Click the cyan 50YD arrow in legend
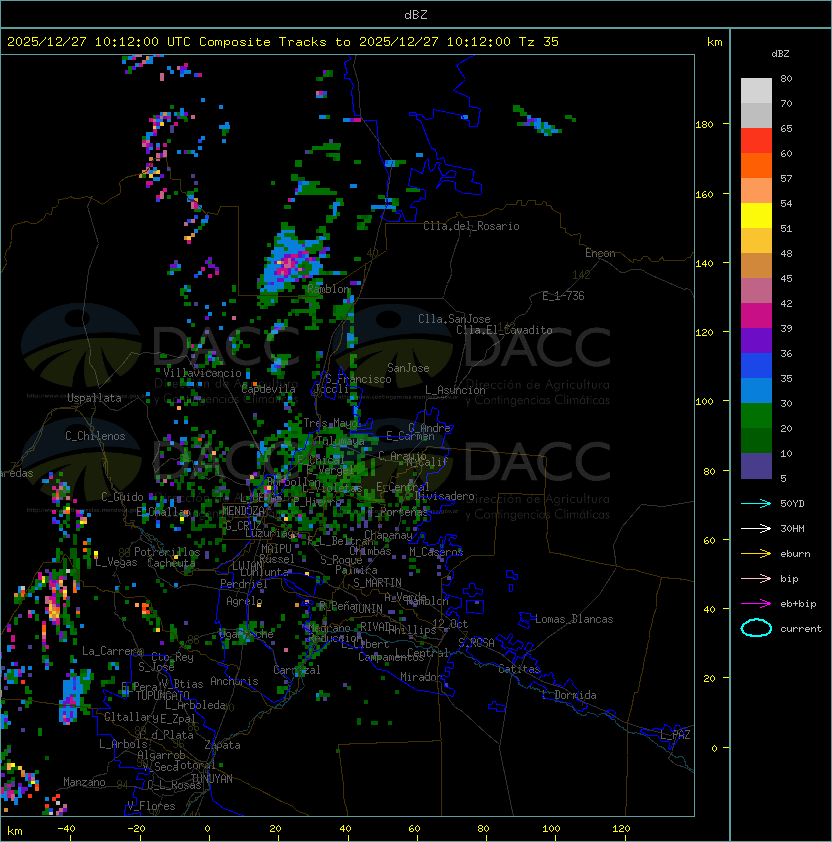This screenshot has width=832, height=842. pyautogui.click(x=756, y=503)
